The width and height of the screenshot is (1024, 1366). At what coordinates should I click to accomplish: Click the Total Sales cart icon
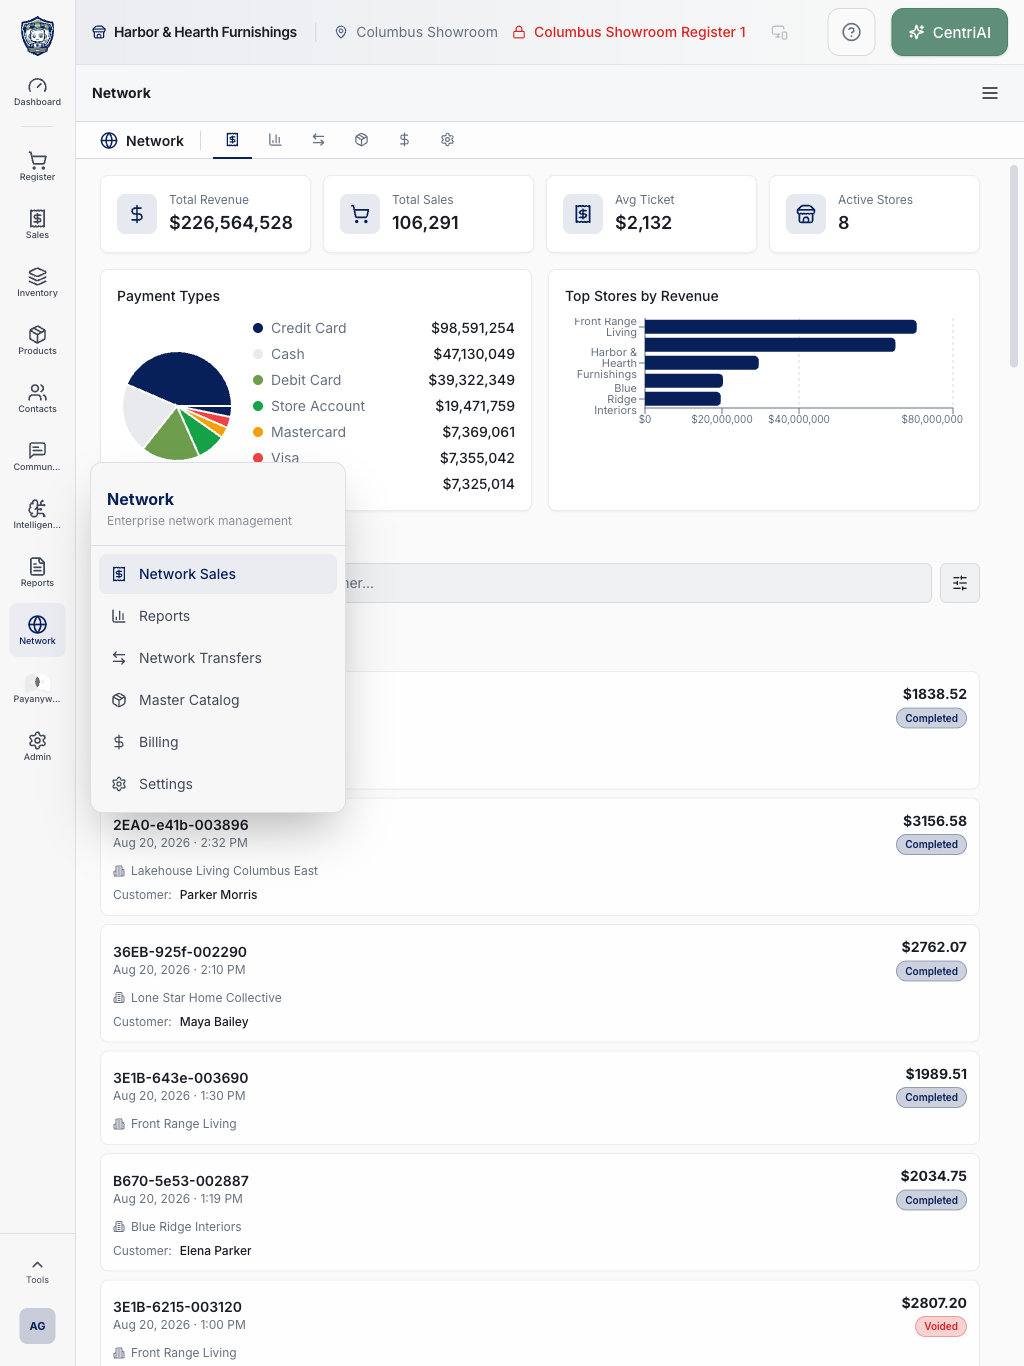(360, 214)
